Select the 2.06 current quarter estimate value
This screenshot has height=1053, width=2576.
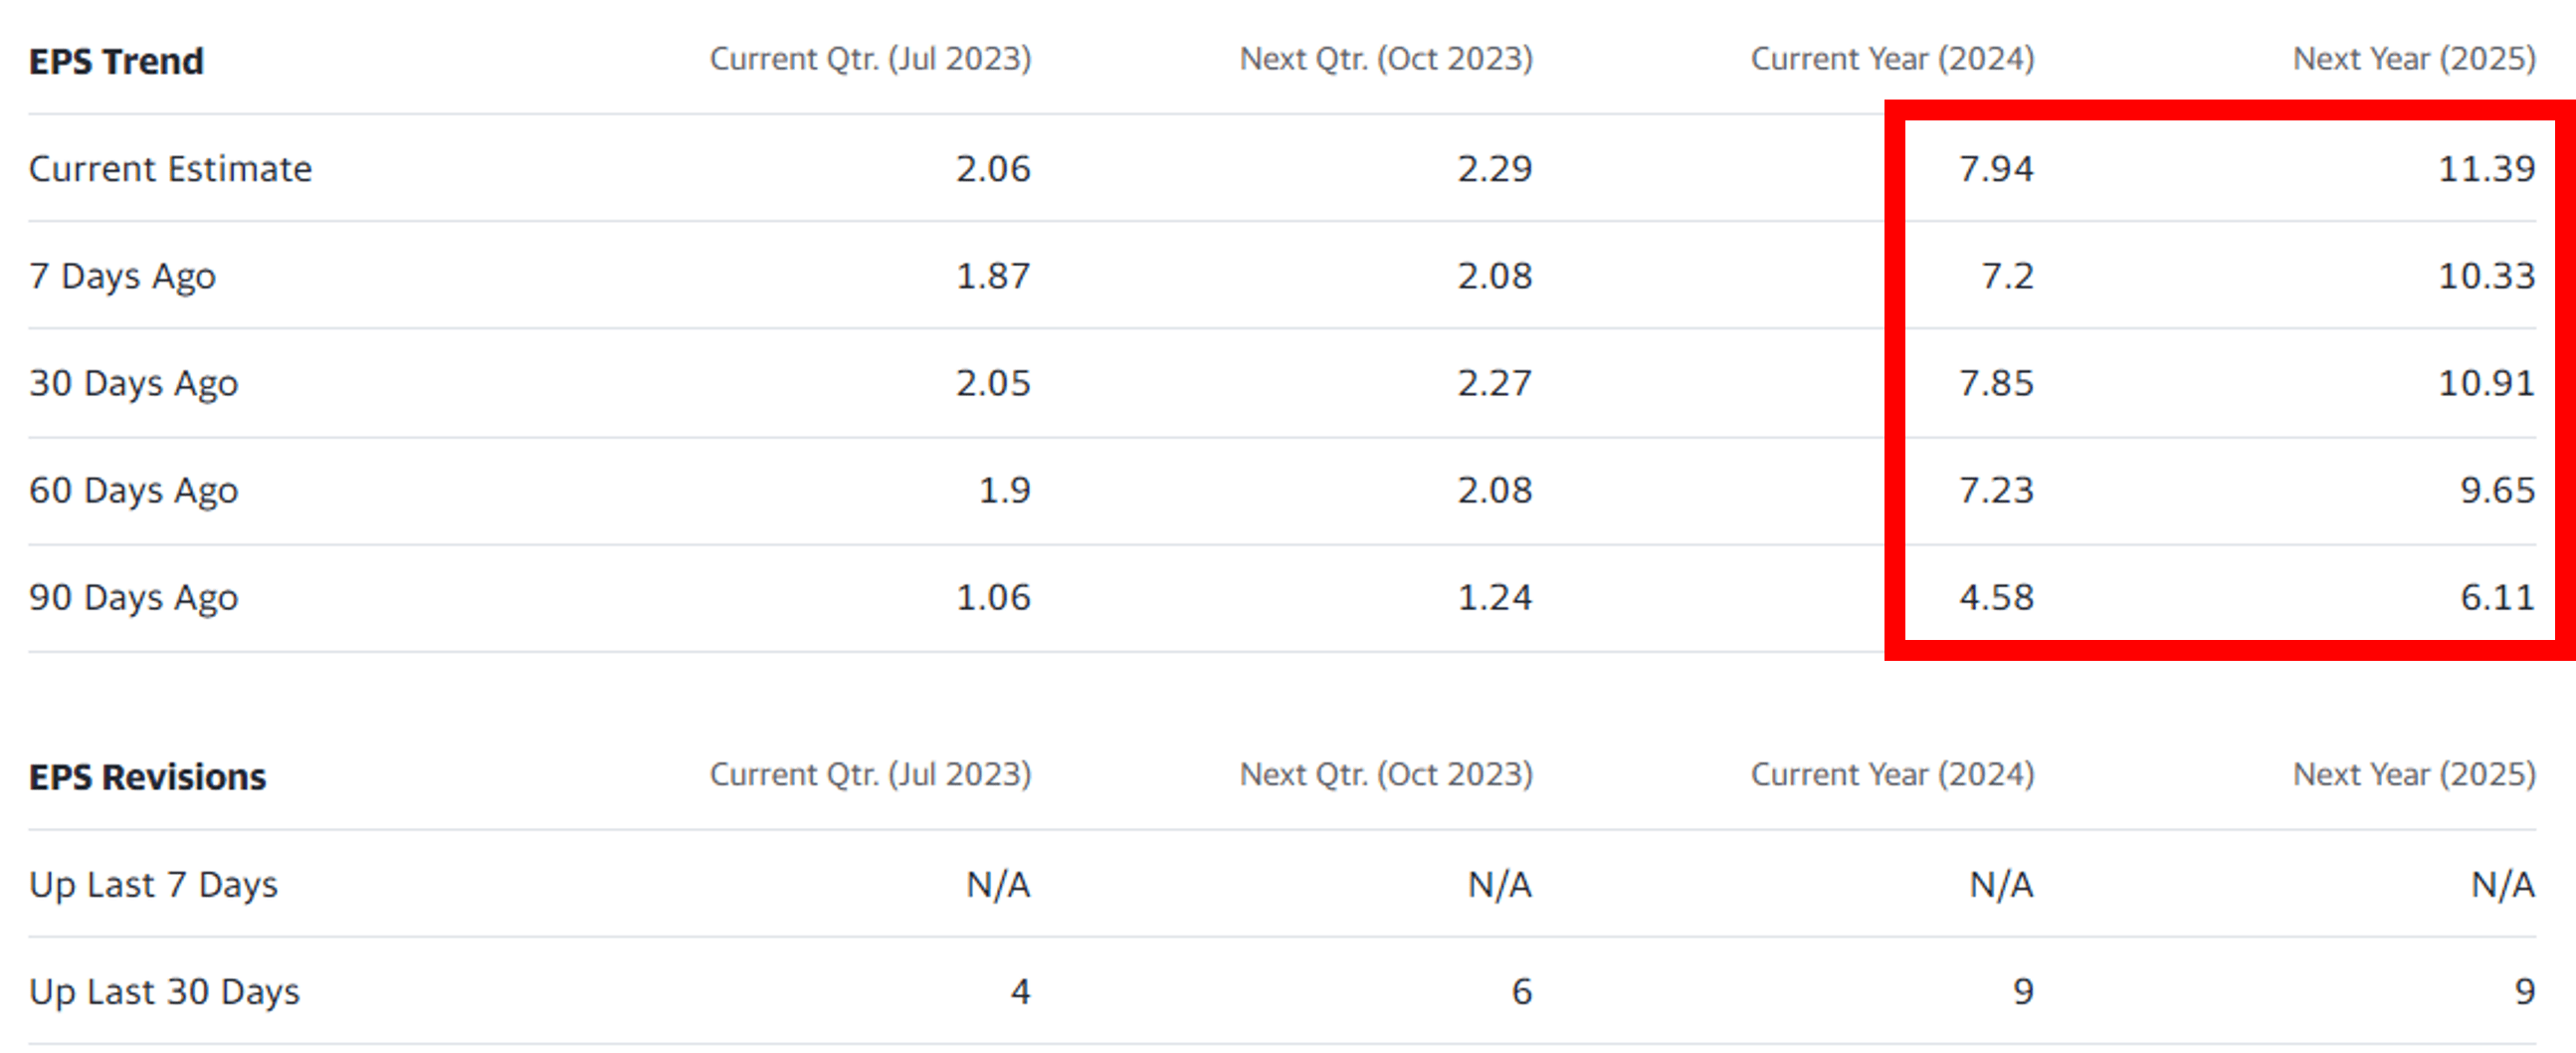click(993, 169)
